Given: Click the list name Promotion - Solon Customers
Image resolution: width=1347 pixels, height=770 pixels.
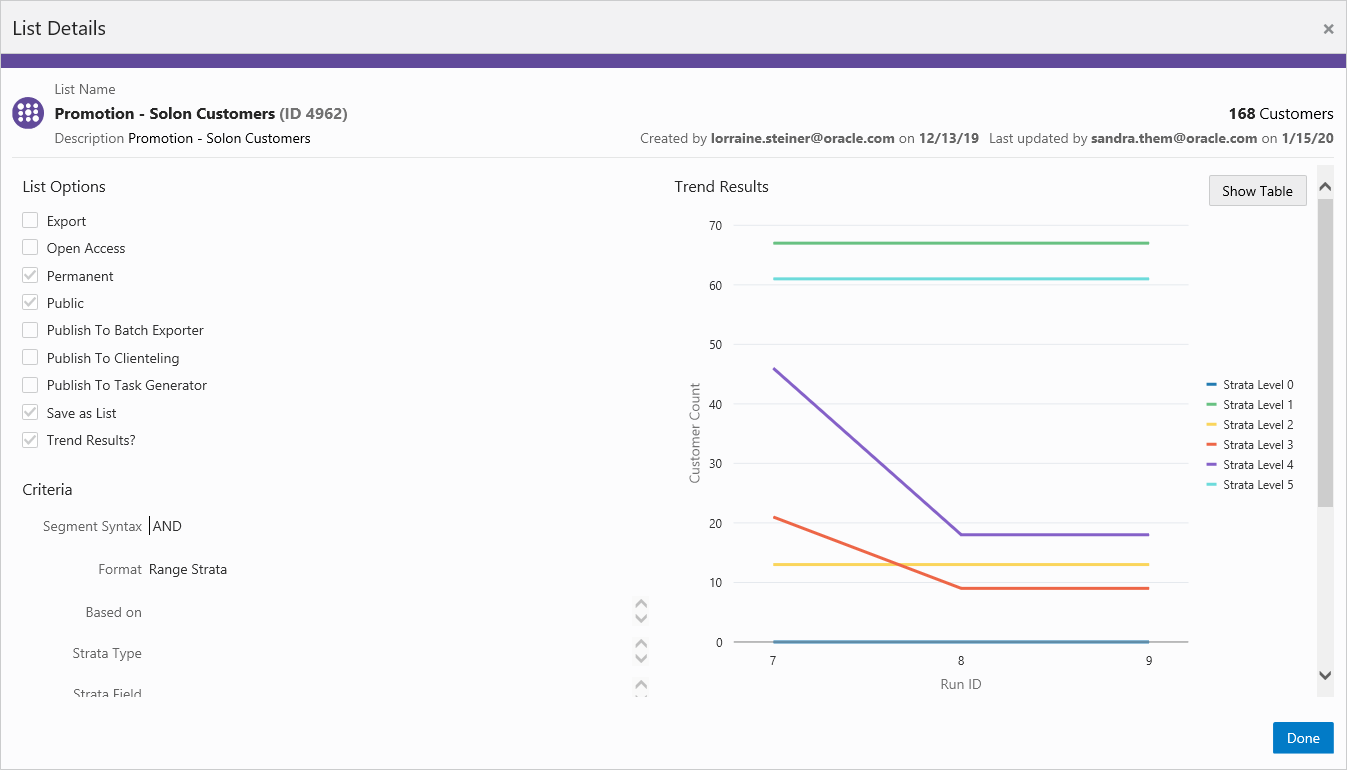Looking at the screenshot, I should coord(165,113).
